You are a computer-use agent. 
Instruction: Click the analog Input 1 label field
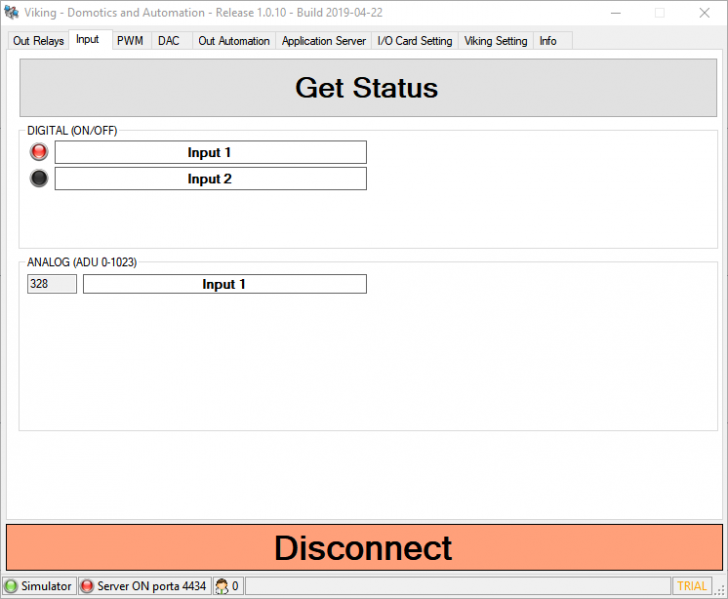(225, 284)
